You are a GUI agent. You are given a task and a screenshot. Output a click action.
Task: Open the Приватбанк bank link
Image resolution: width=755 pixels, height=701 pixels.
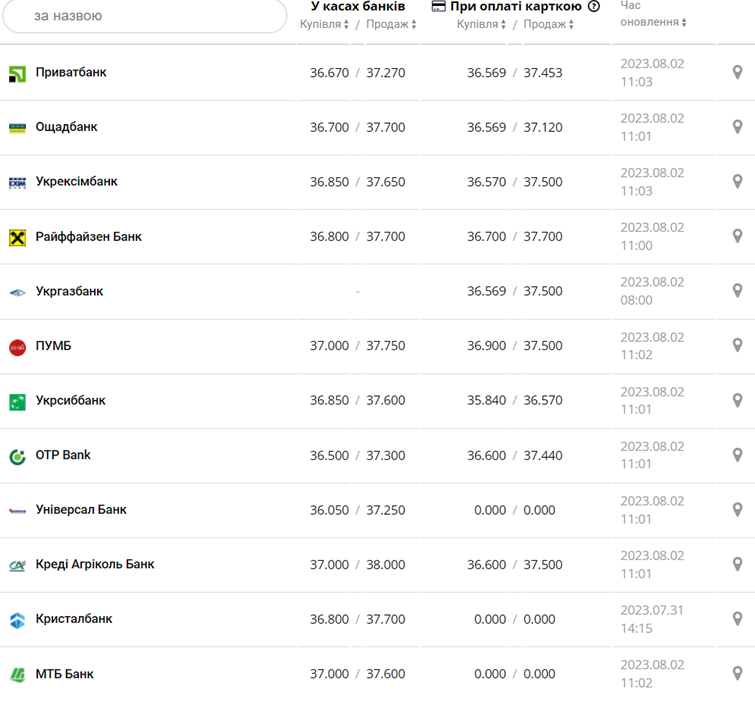pos(71,72)
